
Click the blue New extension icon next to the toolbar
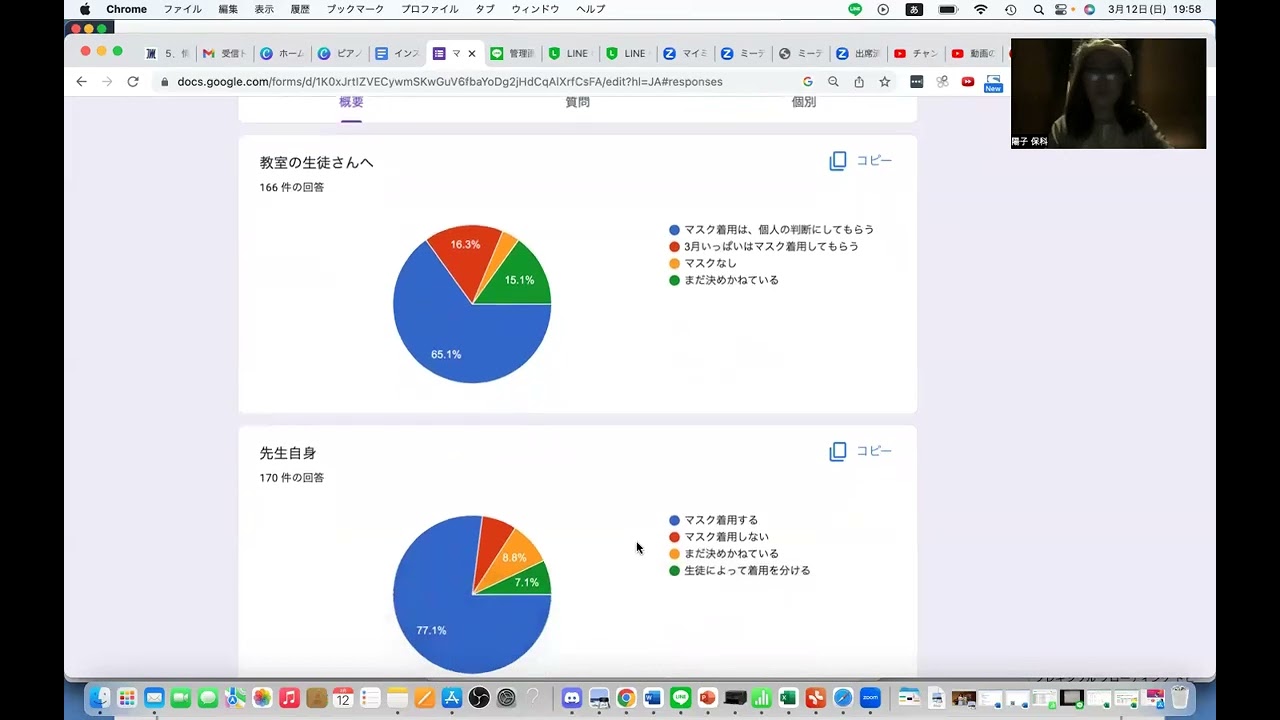point(992,85)
